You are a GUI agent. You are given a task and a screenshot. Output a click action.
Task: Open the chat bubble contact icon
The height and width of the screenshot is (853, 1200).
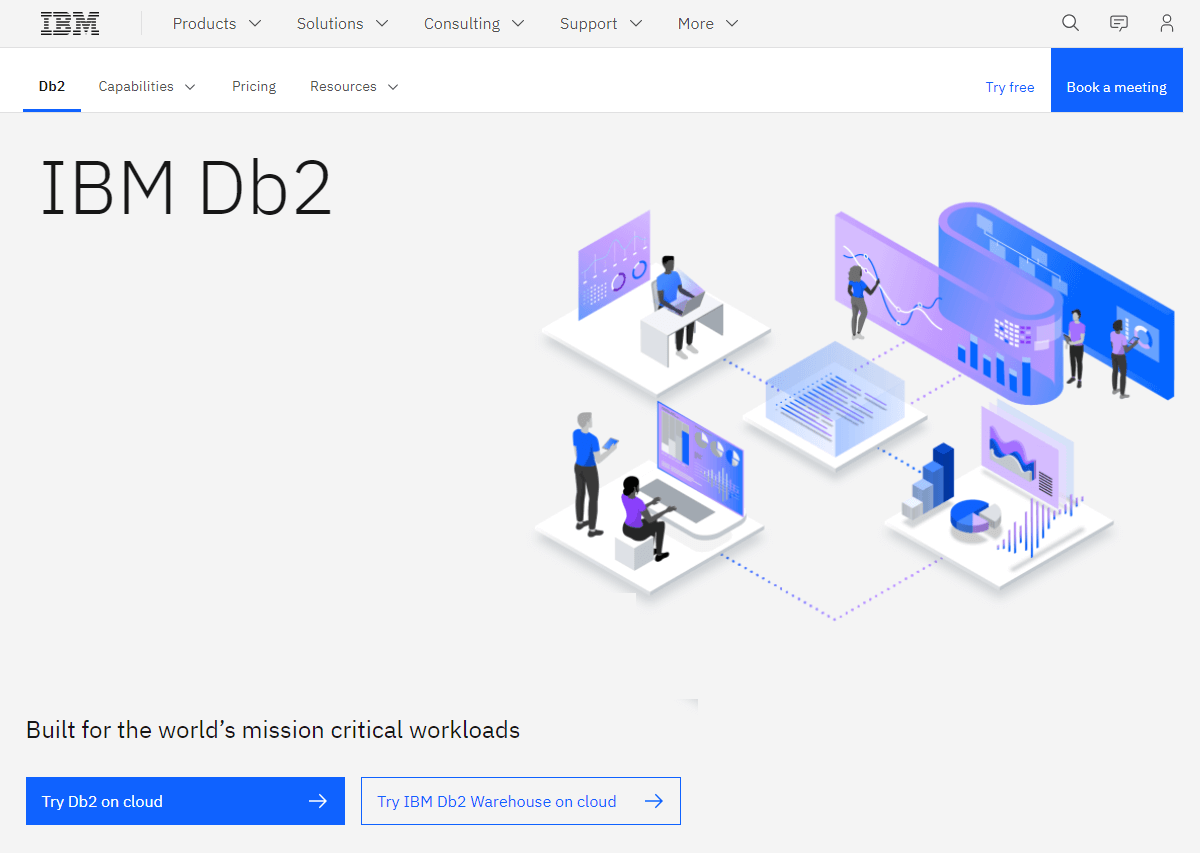(x=1119, y=23)
